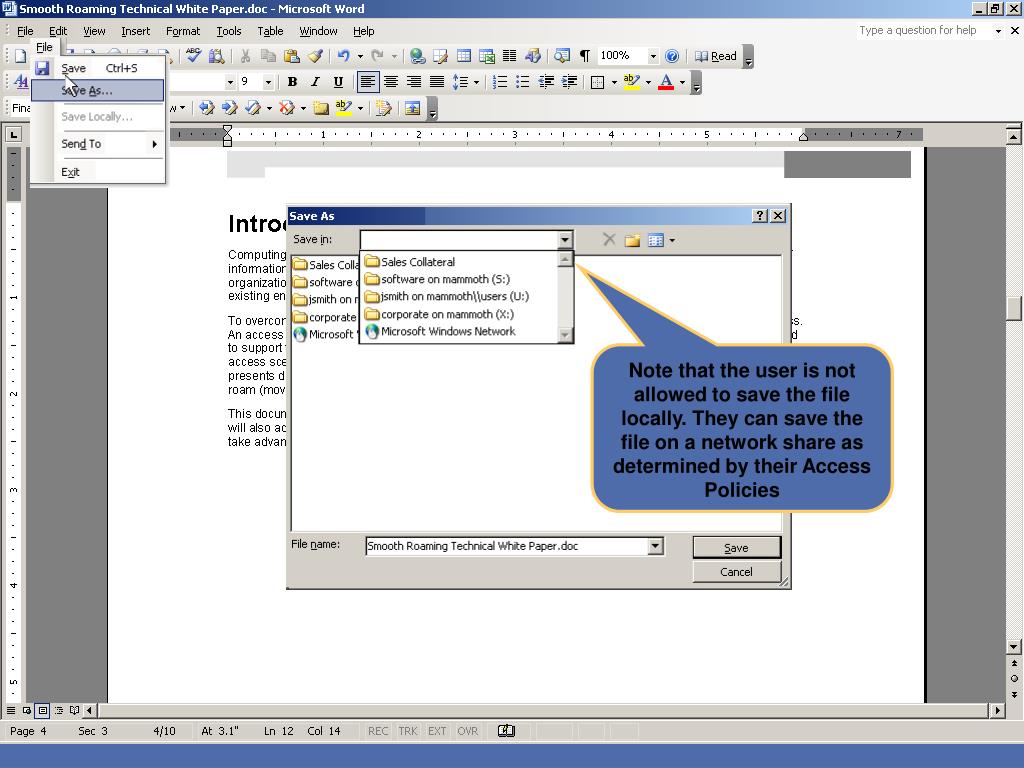Click the Insert Hyperlink globe icon
The width and height of the screenshot is (1024, 768).
(417, 56)
